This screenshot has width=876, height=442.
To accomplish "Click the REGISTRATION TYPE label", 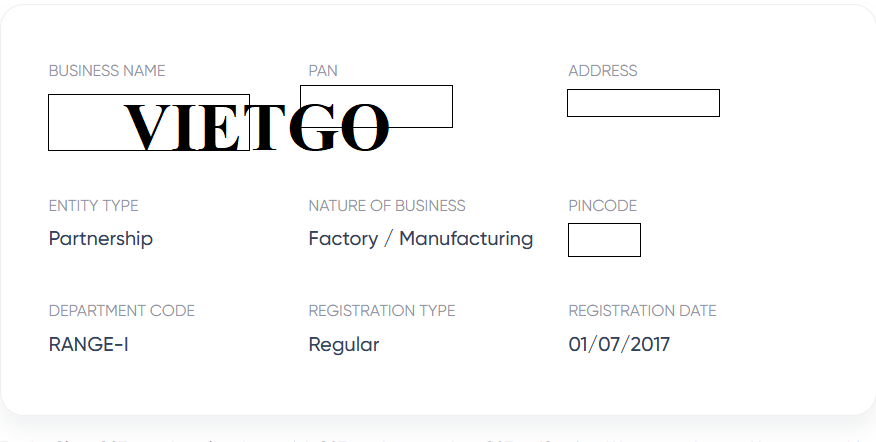I will pos(382,311).
